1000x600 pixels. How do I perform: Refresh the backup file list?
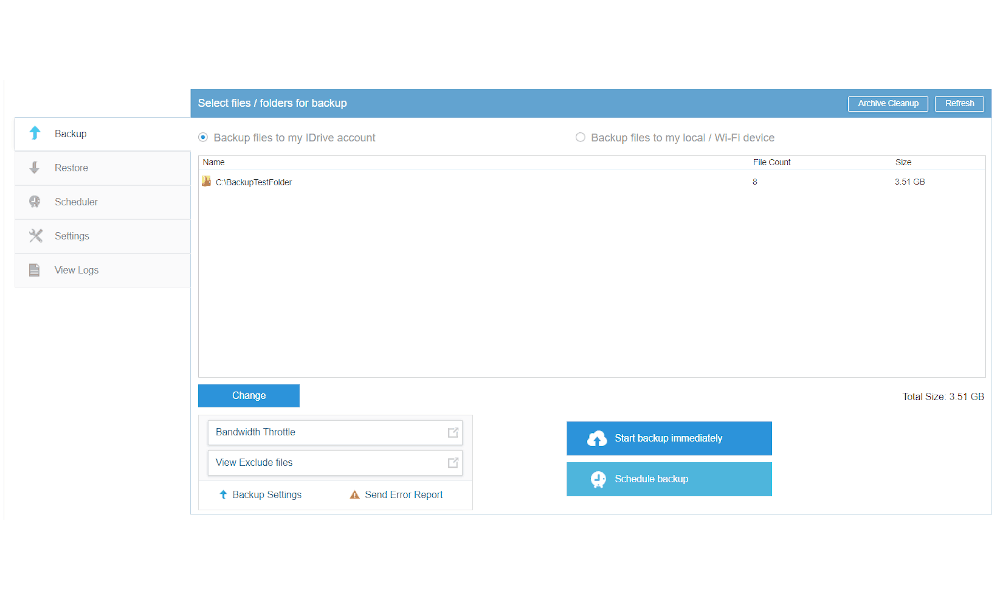[x=959, y=103]
